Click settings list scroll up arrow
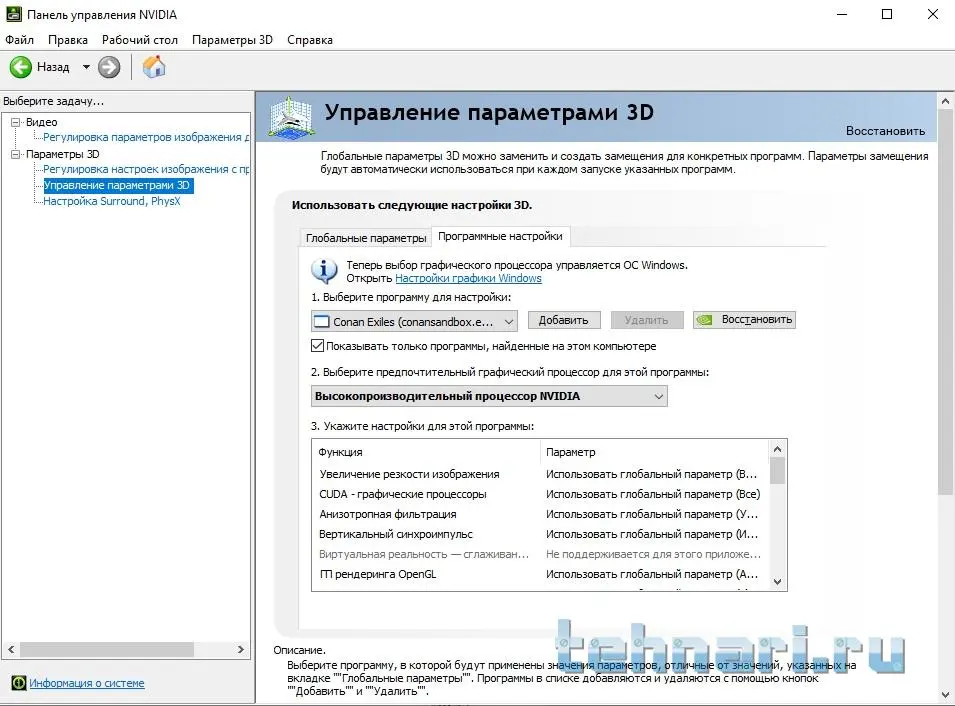The height and width of the screenshot is (706, 955). [x=777, y=450]
